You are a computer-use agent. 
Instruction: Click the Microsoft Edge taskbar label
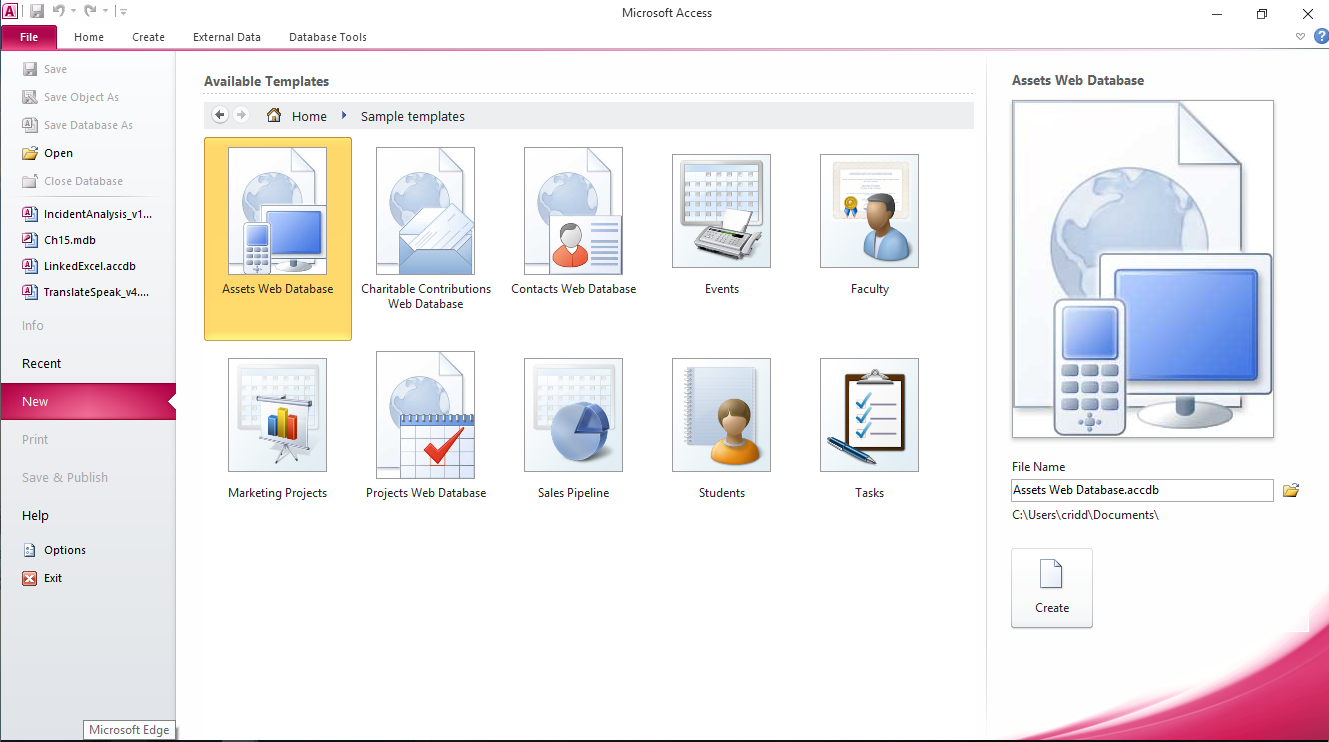coord(129,730)
